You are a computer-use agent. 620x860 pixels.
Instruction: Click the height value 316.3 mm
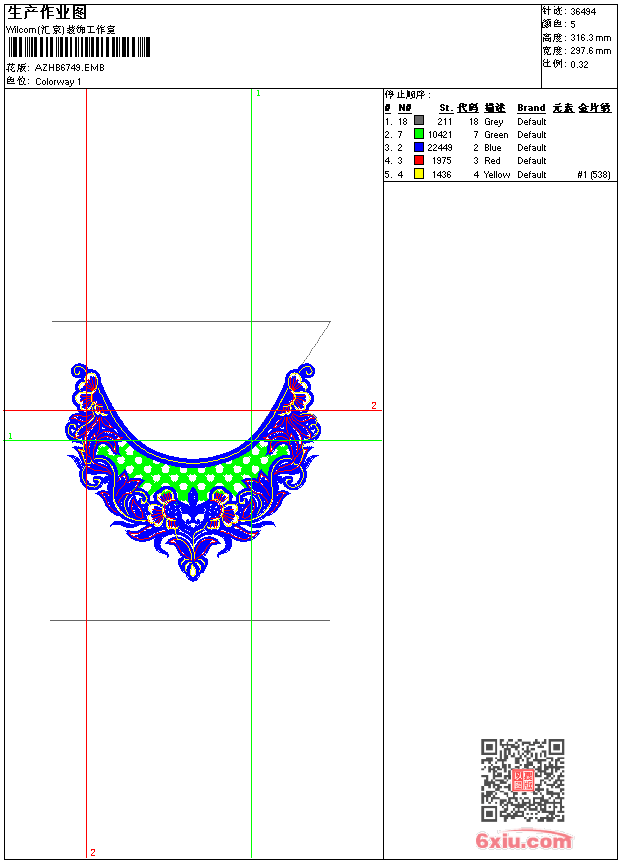[590, 38]
